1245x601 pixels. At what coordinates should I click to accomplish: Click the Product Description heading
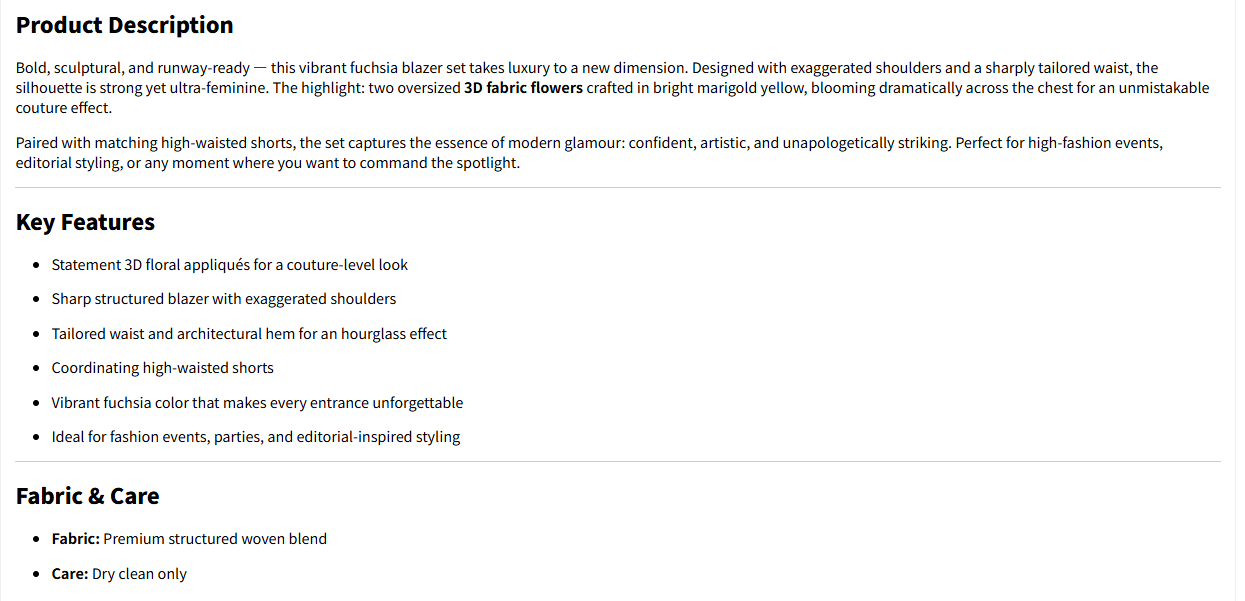124,26
